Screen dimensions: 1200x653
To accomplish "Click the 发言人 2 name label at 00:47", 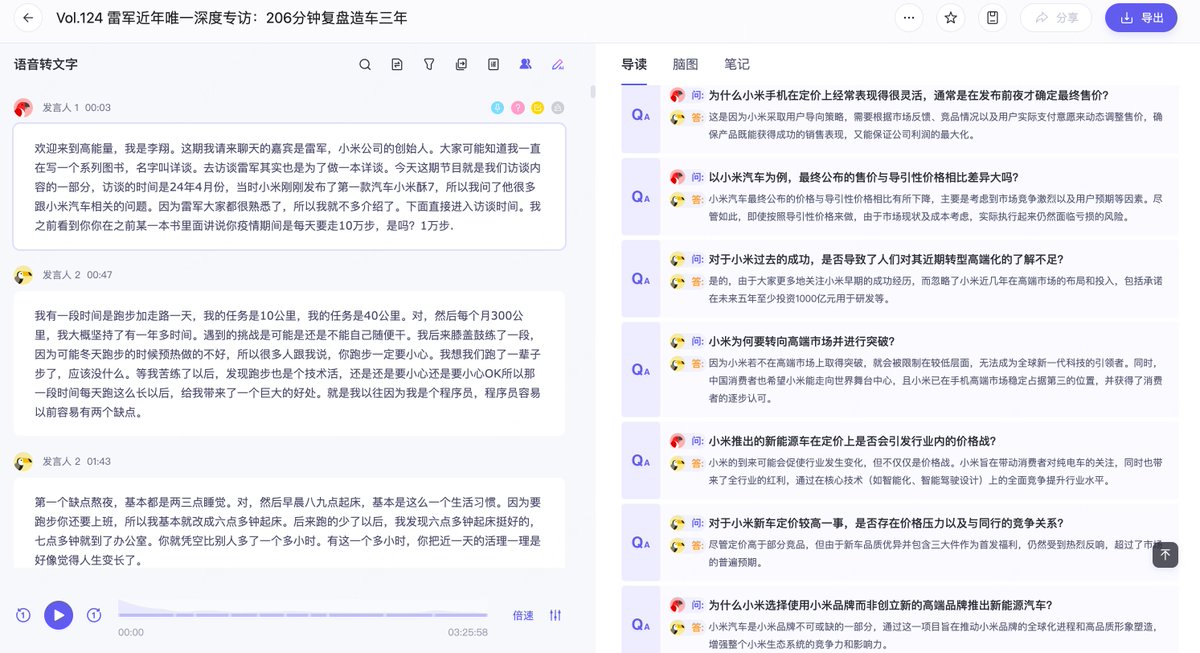I will (61, 274).
